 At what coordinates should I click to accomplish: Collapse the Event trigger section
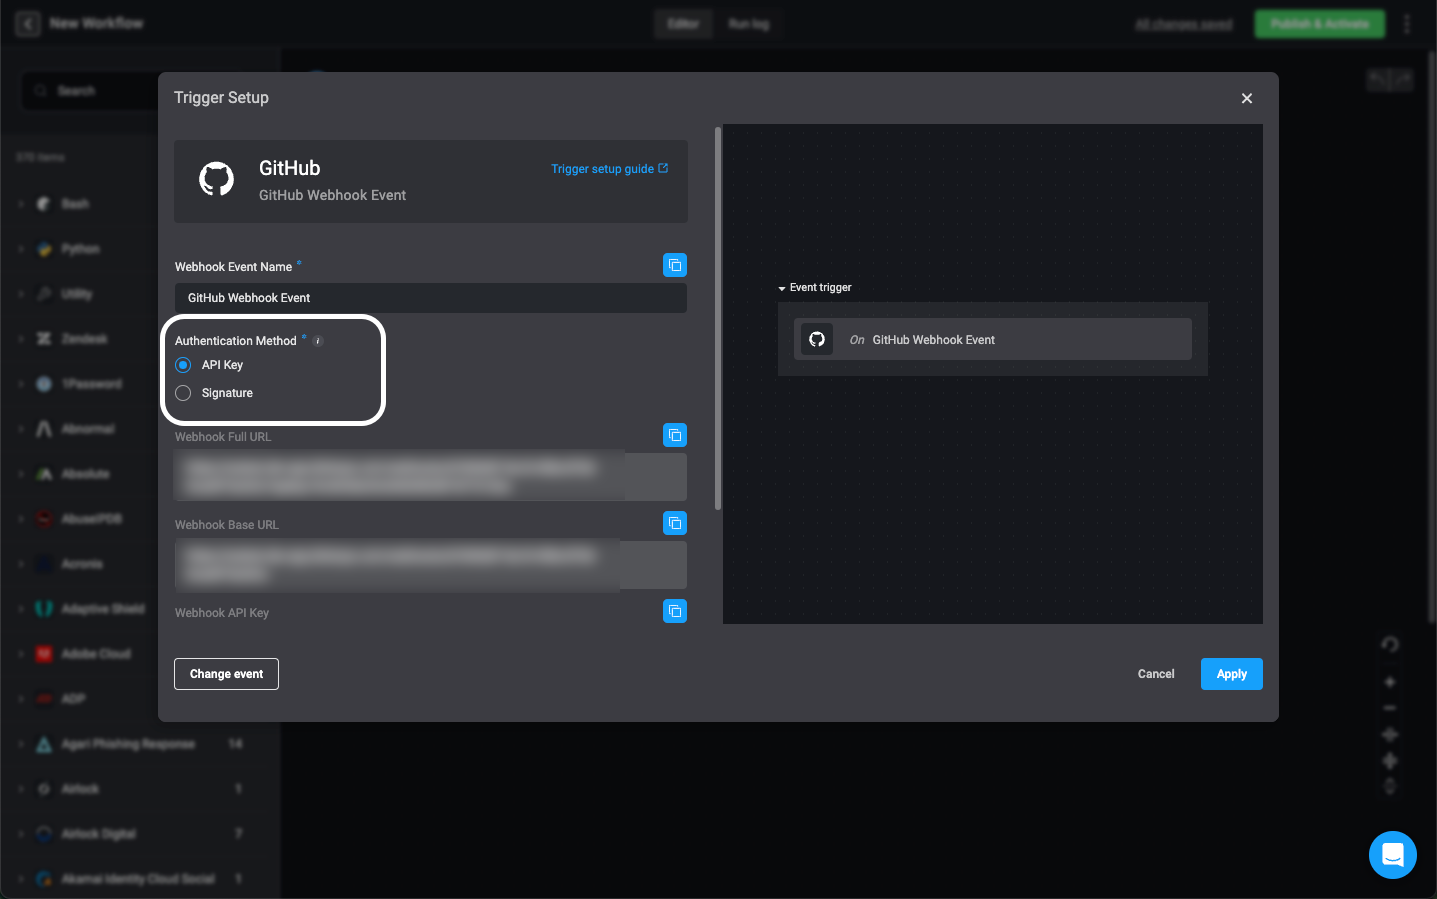point(782,288)
